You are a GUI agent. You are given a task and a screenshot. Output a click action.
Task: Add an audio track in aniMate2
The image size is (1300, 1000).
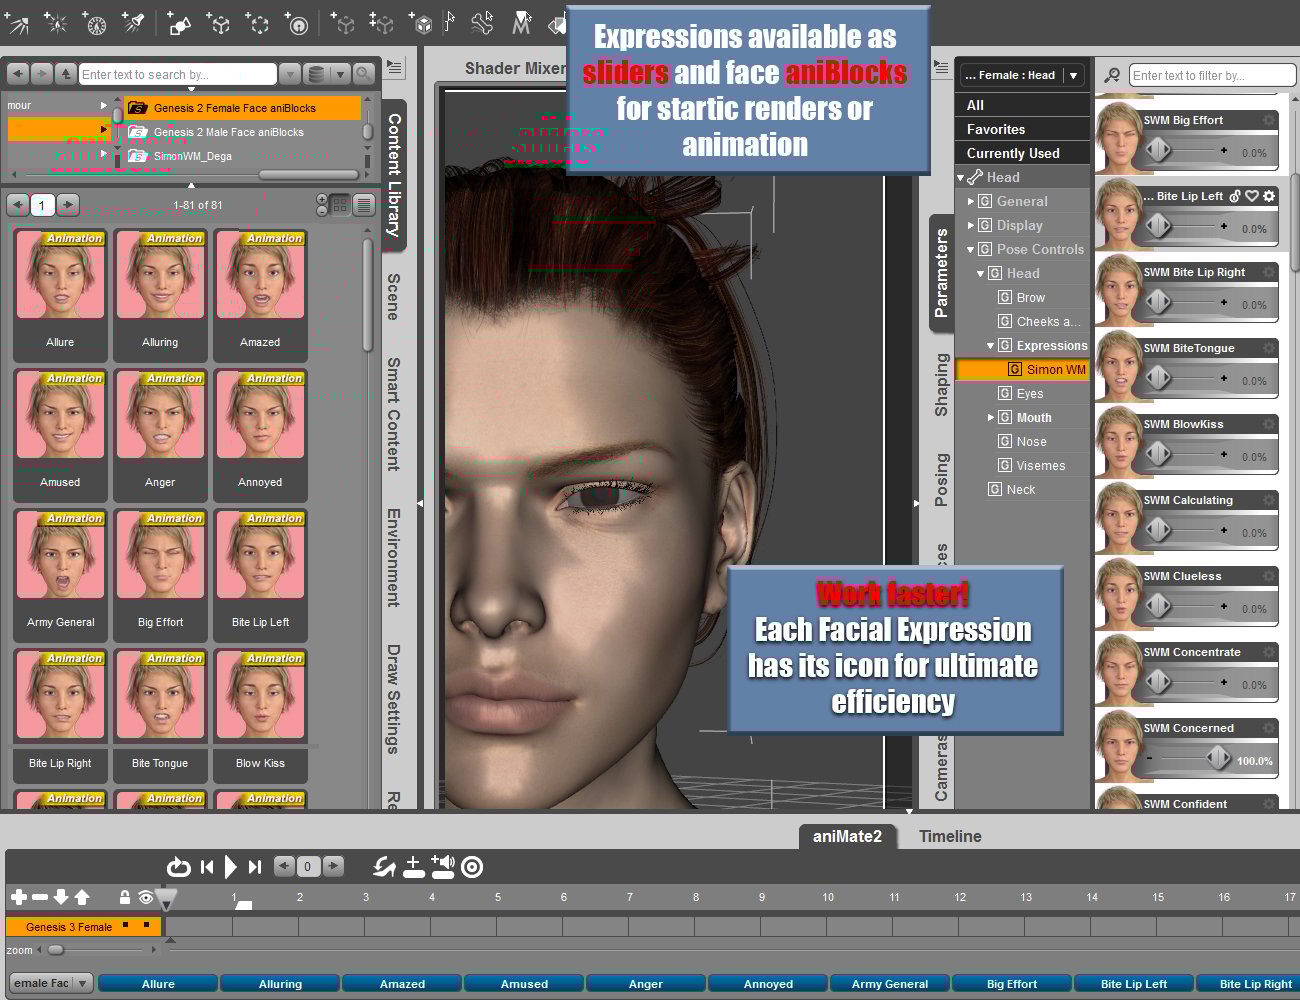pyautogui.click(x=442, y=866)
